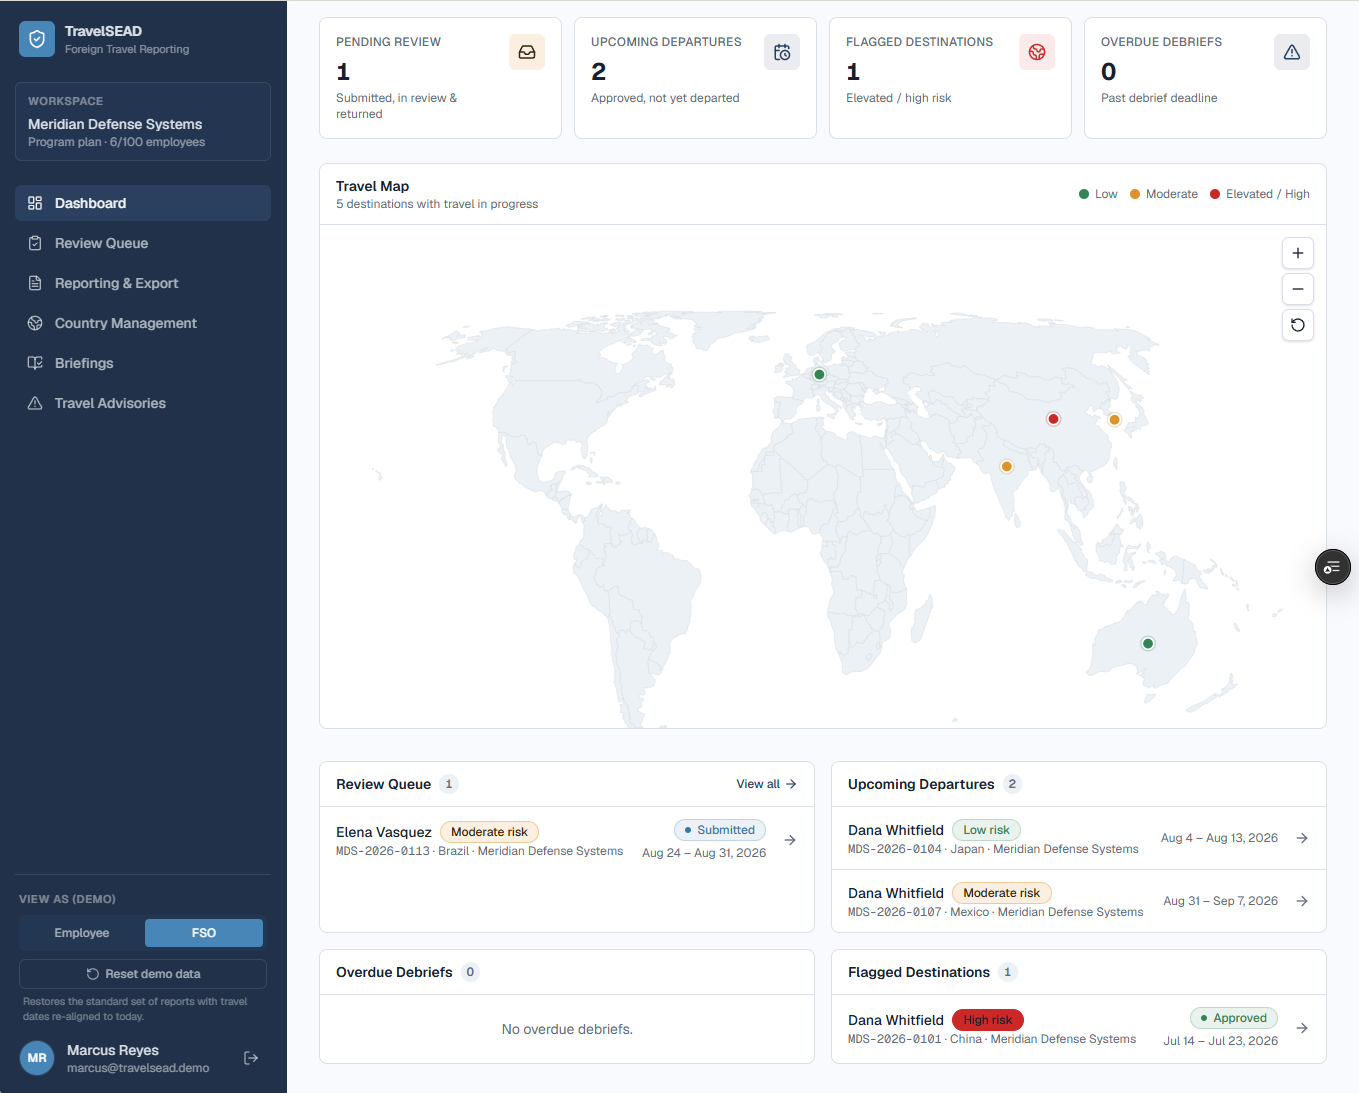This screenshot has width=1359, height=1093.
Task: Open Briefings in the sidebar
Action: [143, 363]
